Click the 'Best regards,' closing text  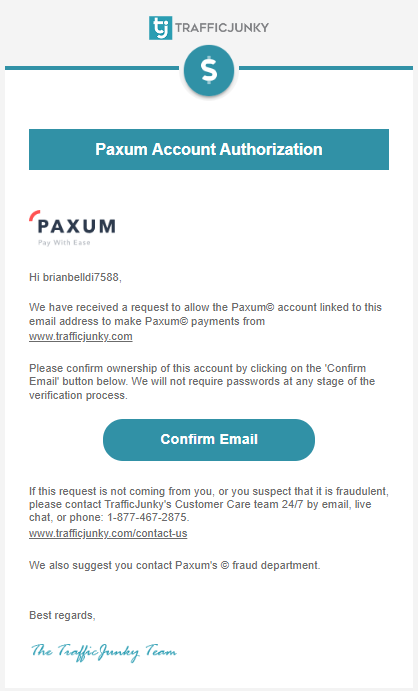coord(62,615)
